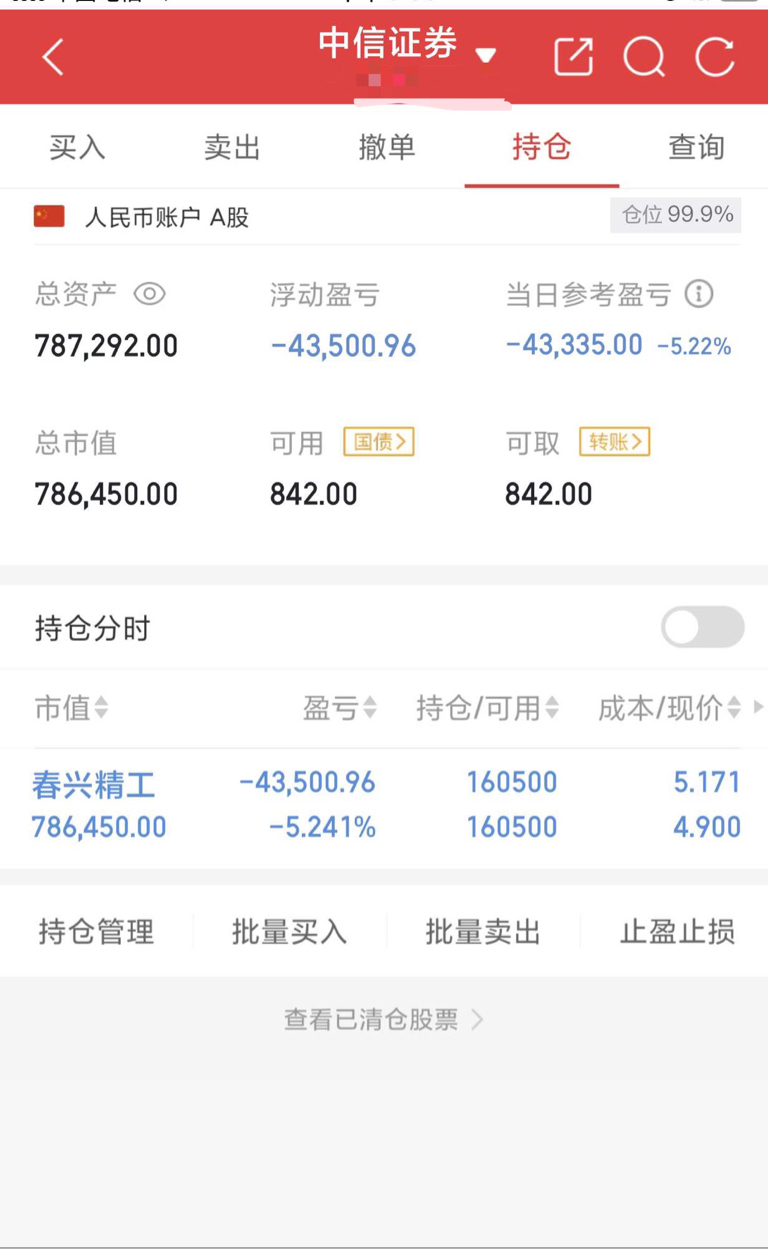Switch to the 买入 tab
The width and height of the screenshot is (768, 1249).
coord(77,147)
